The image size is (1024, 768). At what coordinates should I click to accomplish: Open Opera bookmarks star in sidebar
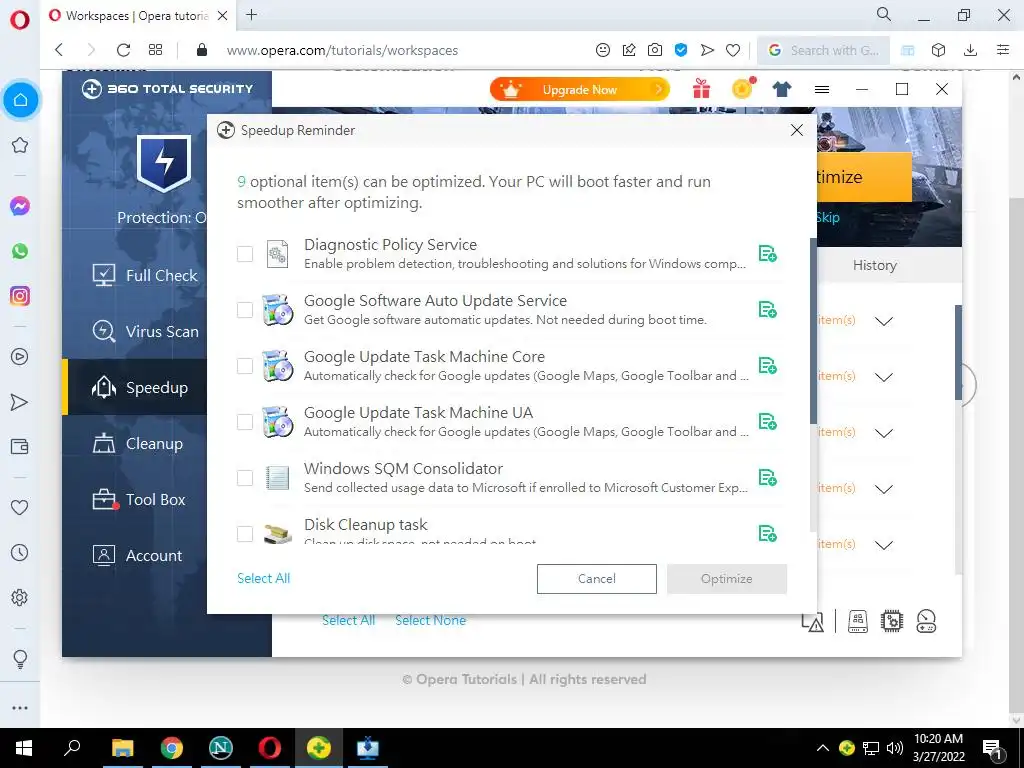(x=20, y=145)
